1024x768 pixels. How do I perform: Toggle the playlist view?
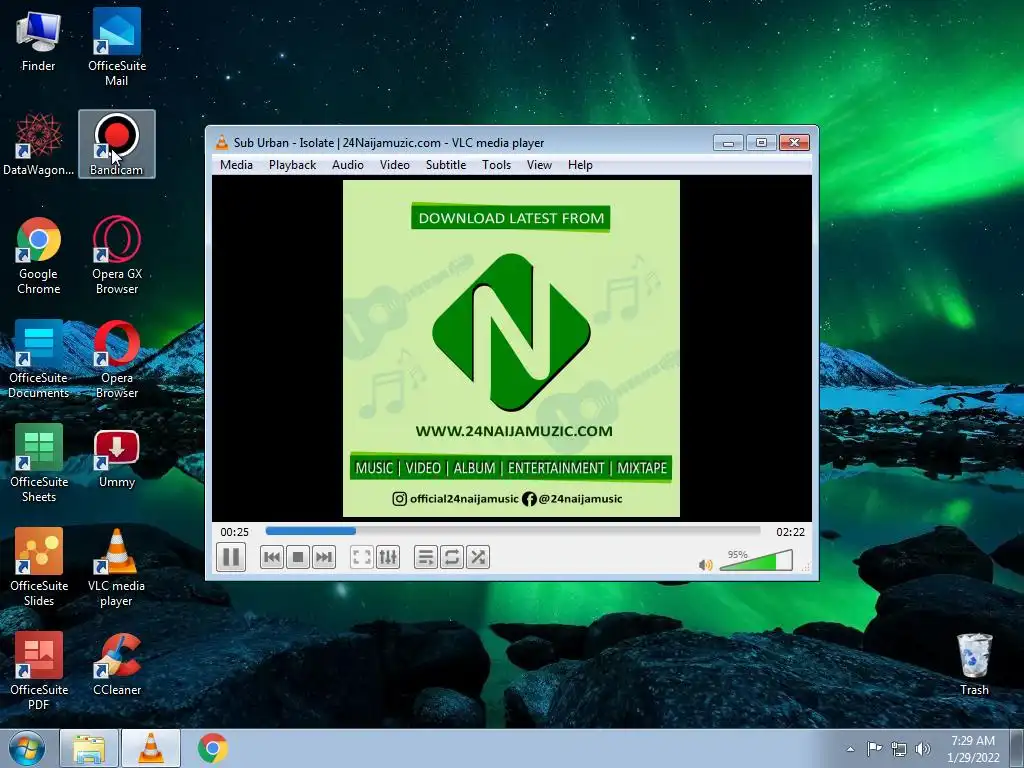(x=426, y=557)
